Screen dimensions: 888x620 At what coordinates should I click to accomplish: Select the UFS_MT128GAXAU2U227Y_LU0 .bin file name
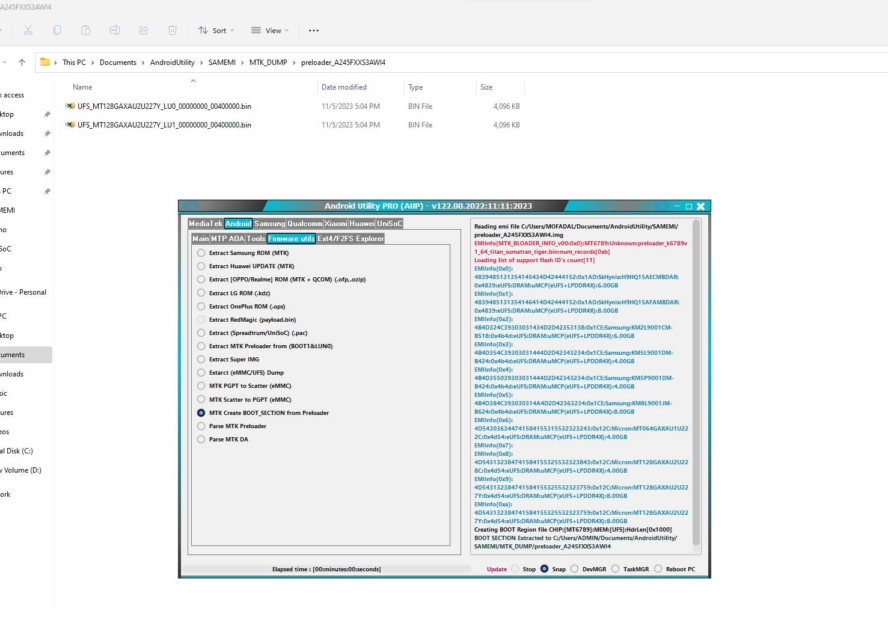pos(164,106)
